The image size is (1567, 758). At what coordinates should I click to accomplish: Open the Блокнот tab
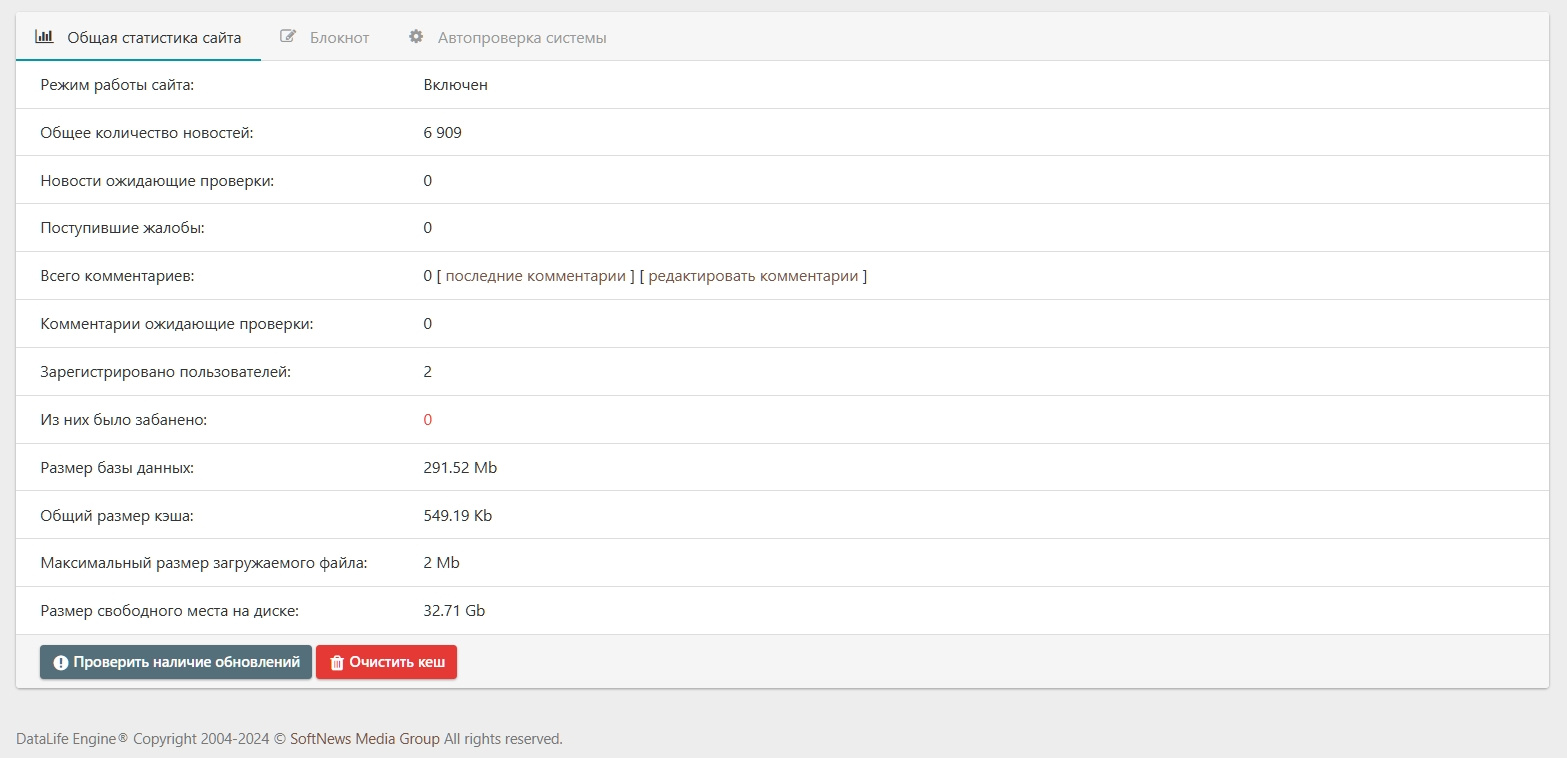pos(325,37)
